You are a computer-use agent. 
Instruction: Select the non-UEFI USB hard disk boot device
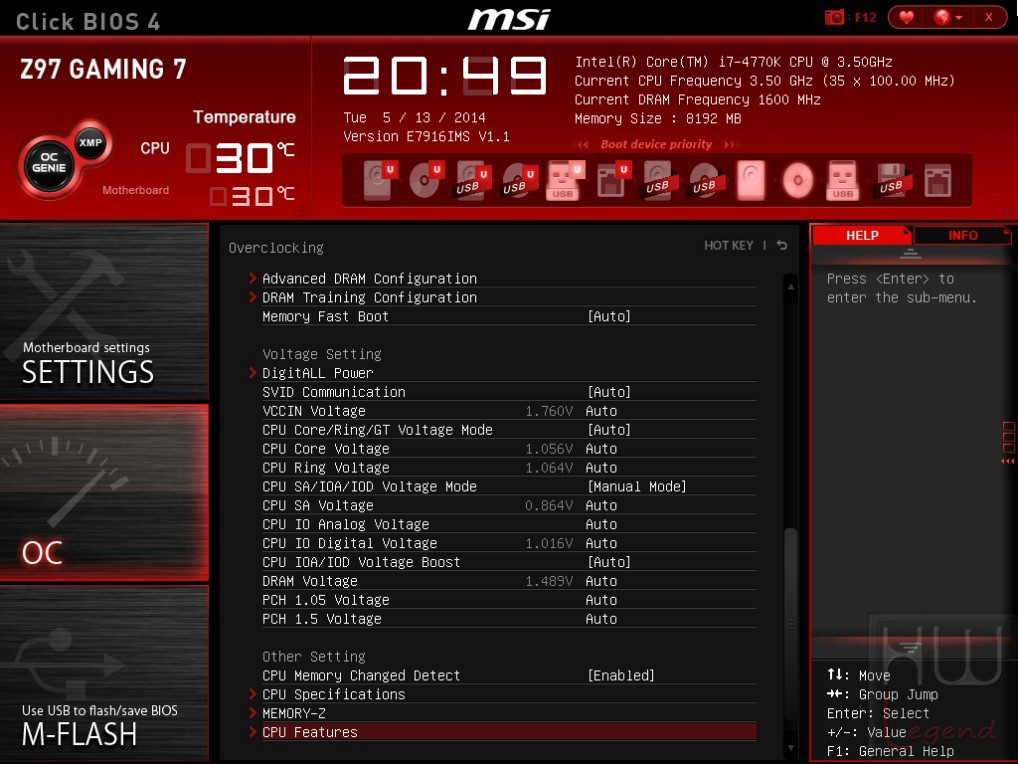click(x=658, y=180)
